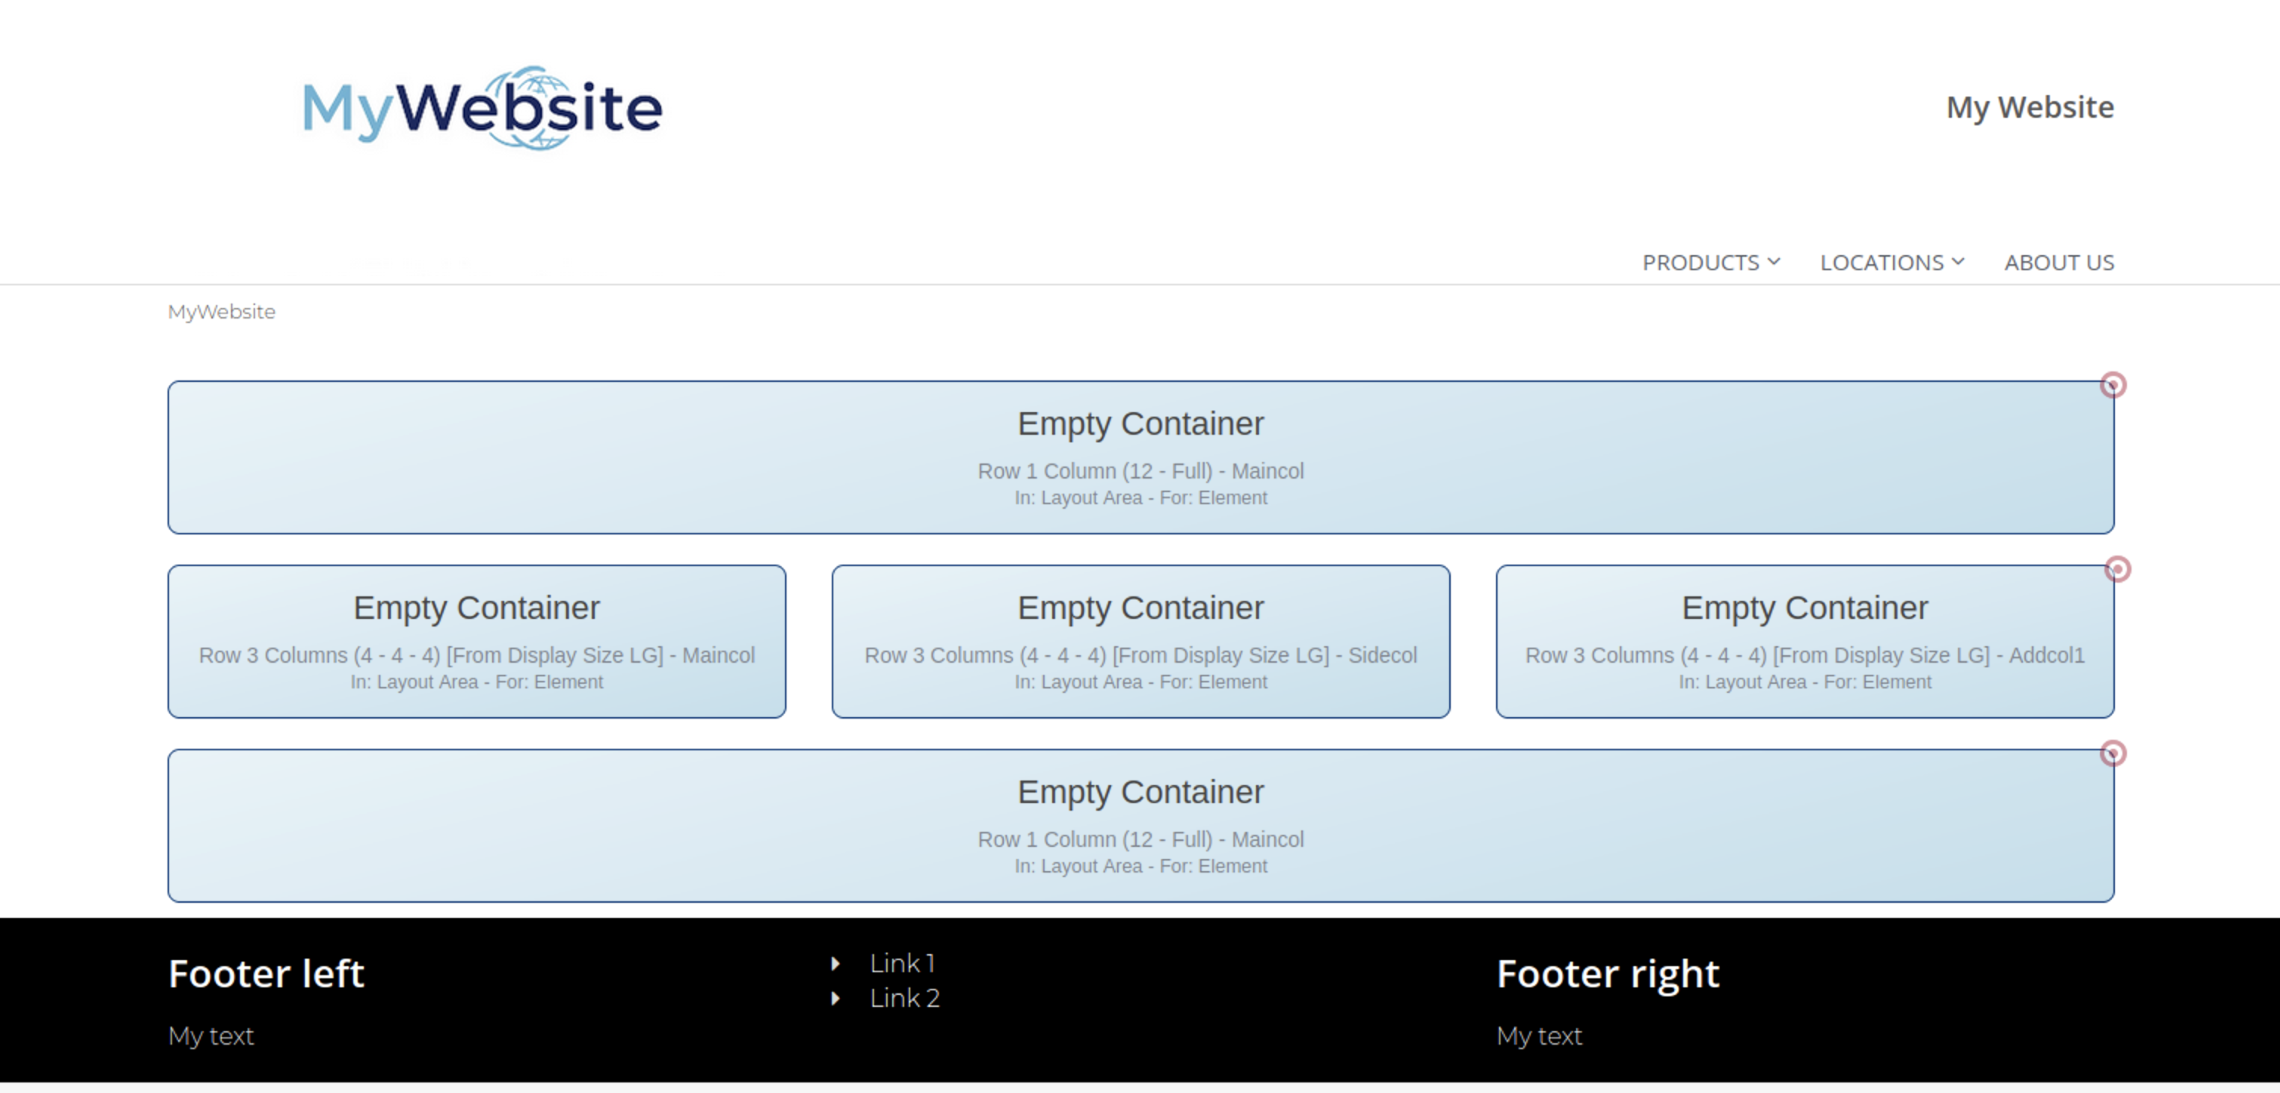This screenshot has height=1093, width=2280.
Task: Click the MyWebsite breadcrumb link
Action: [x=221, y=311]
